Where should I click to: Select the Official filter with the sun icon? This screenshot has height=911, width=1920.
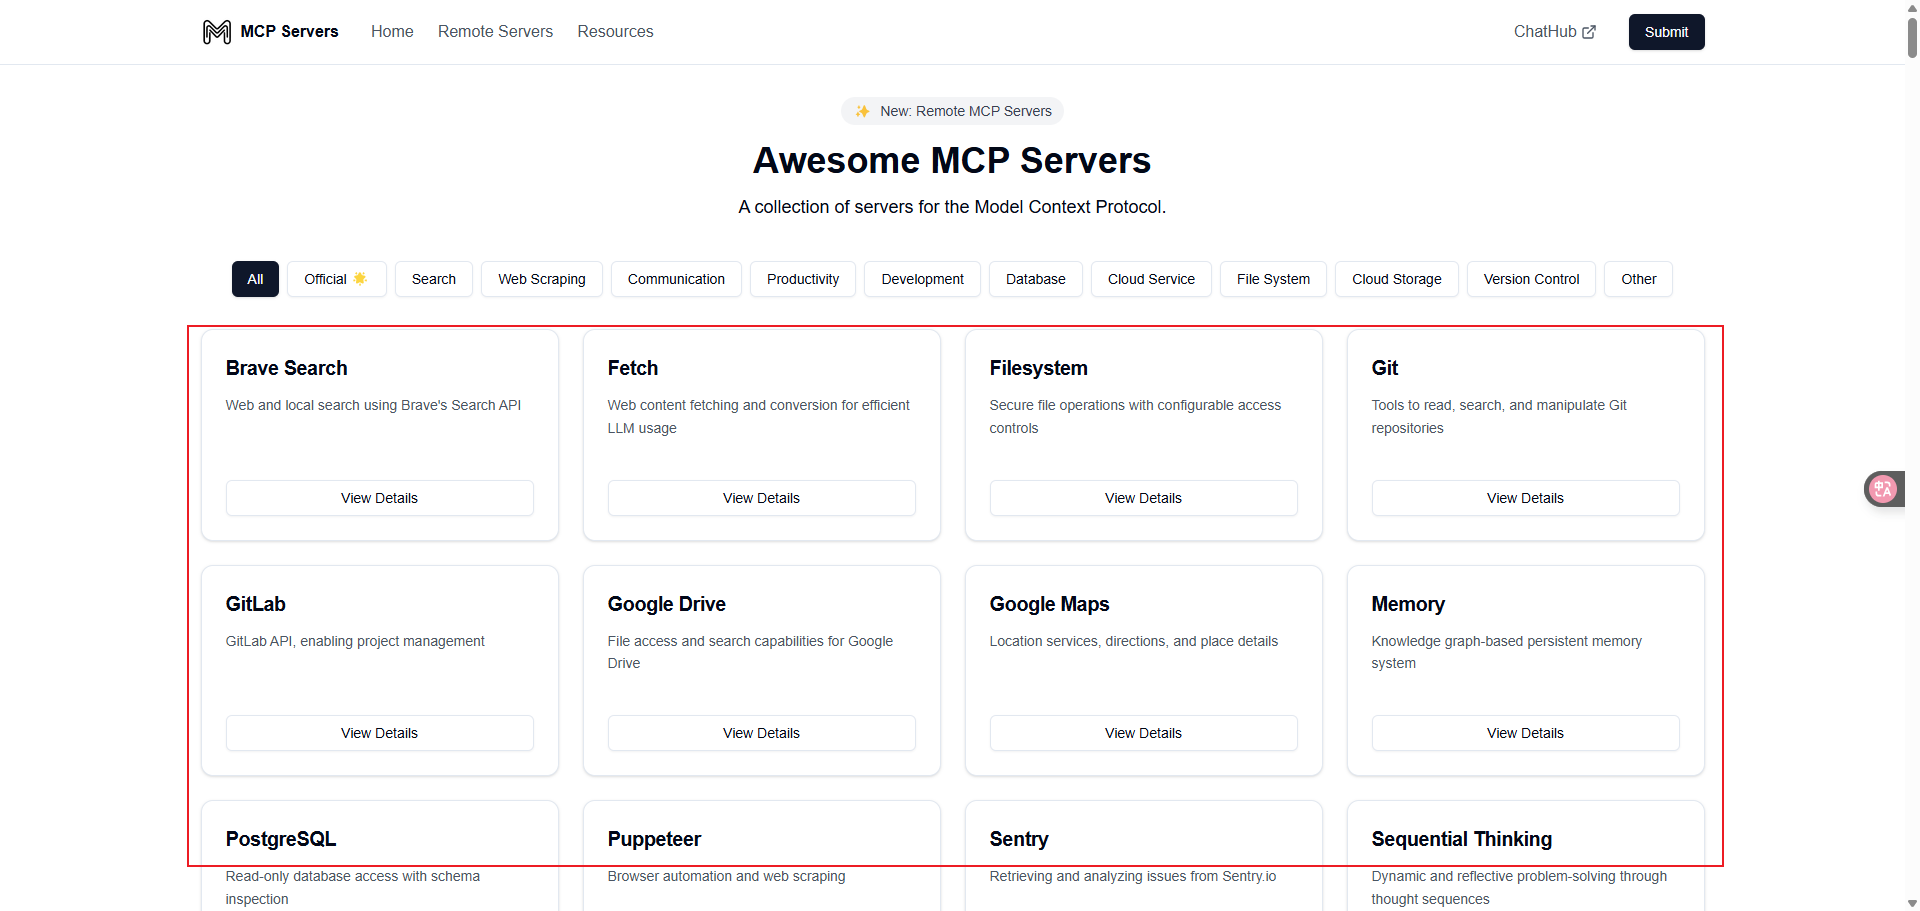[337, 279]
